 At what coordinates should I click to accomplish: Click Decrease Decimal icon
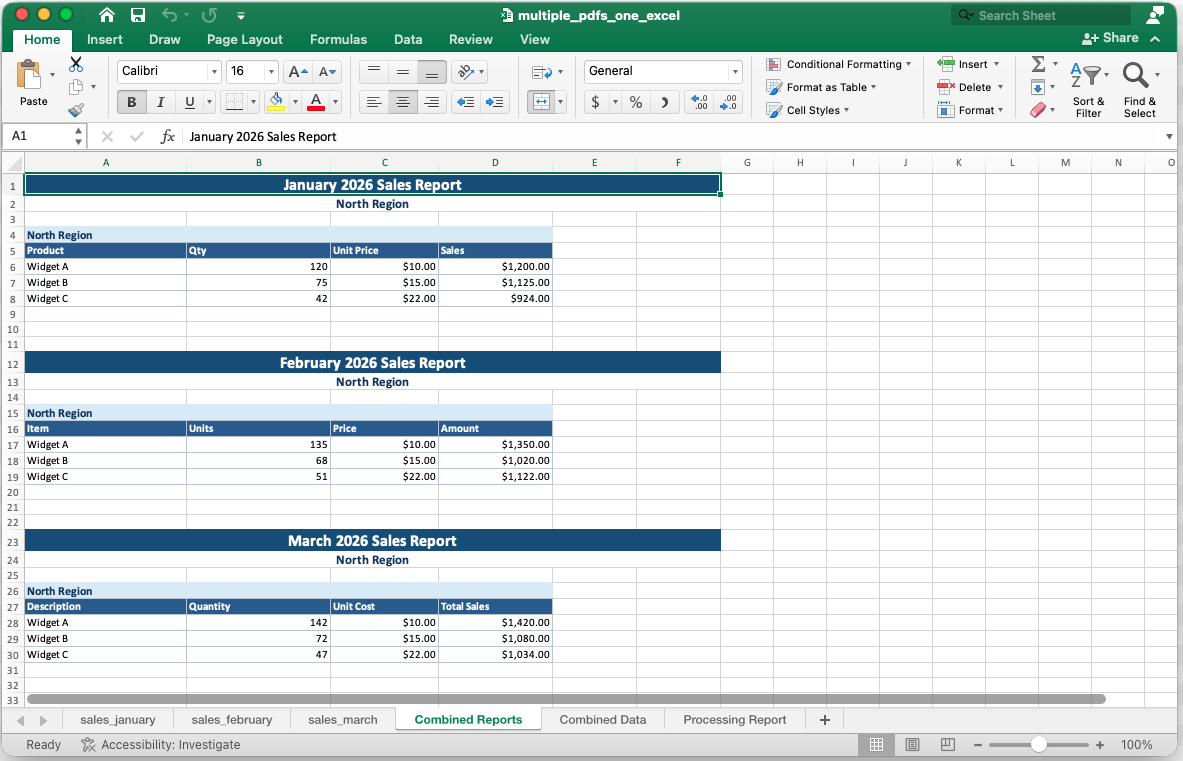[x=728, y=102]
